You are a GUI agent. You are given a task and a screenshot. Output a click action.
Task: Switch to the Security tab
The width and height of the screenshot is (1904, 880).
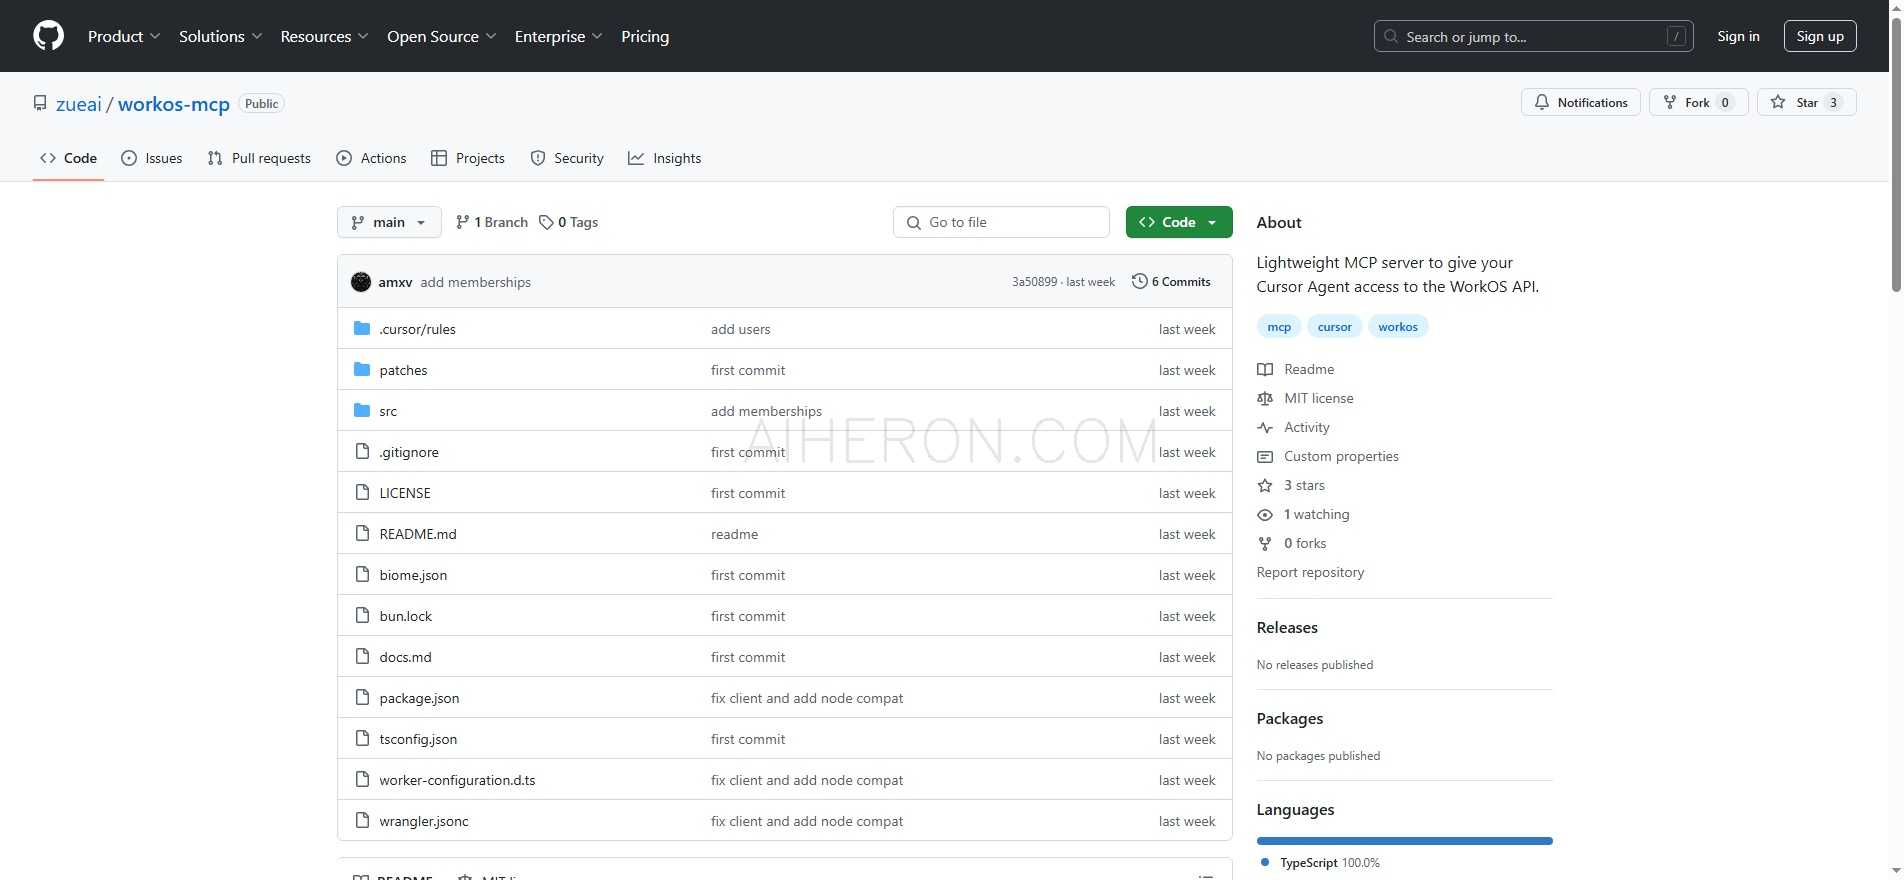click(567, 158)
